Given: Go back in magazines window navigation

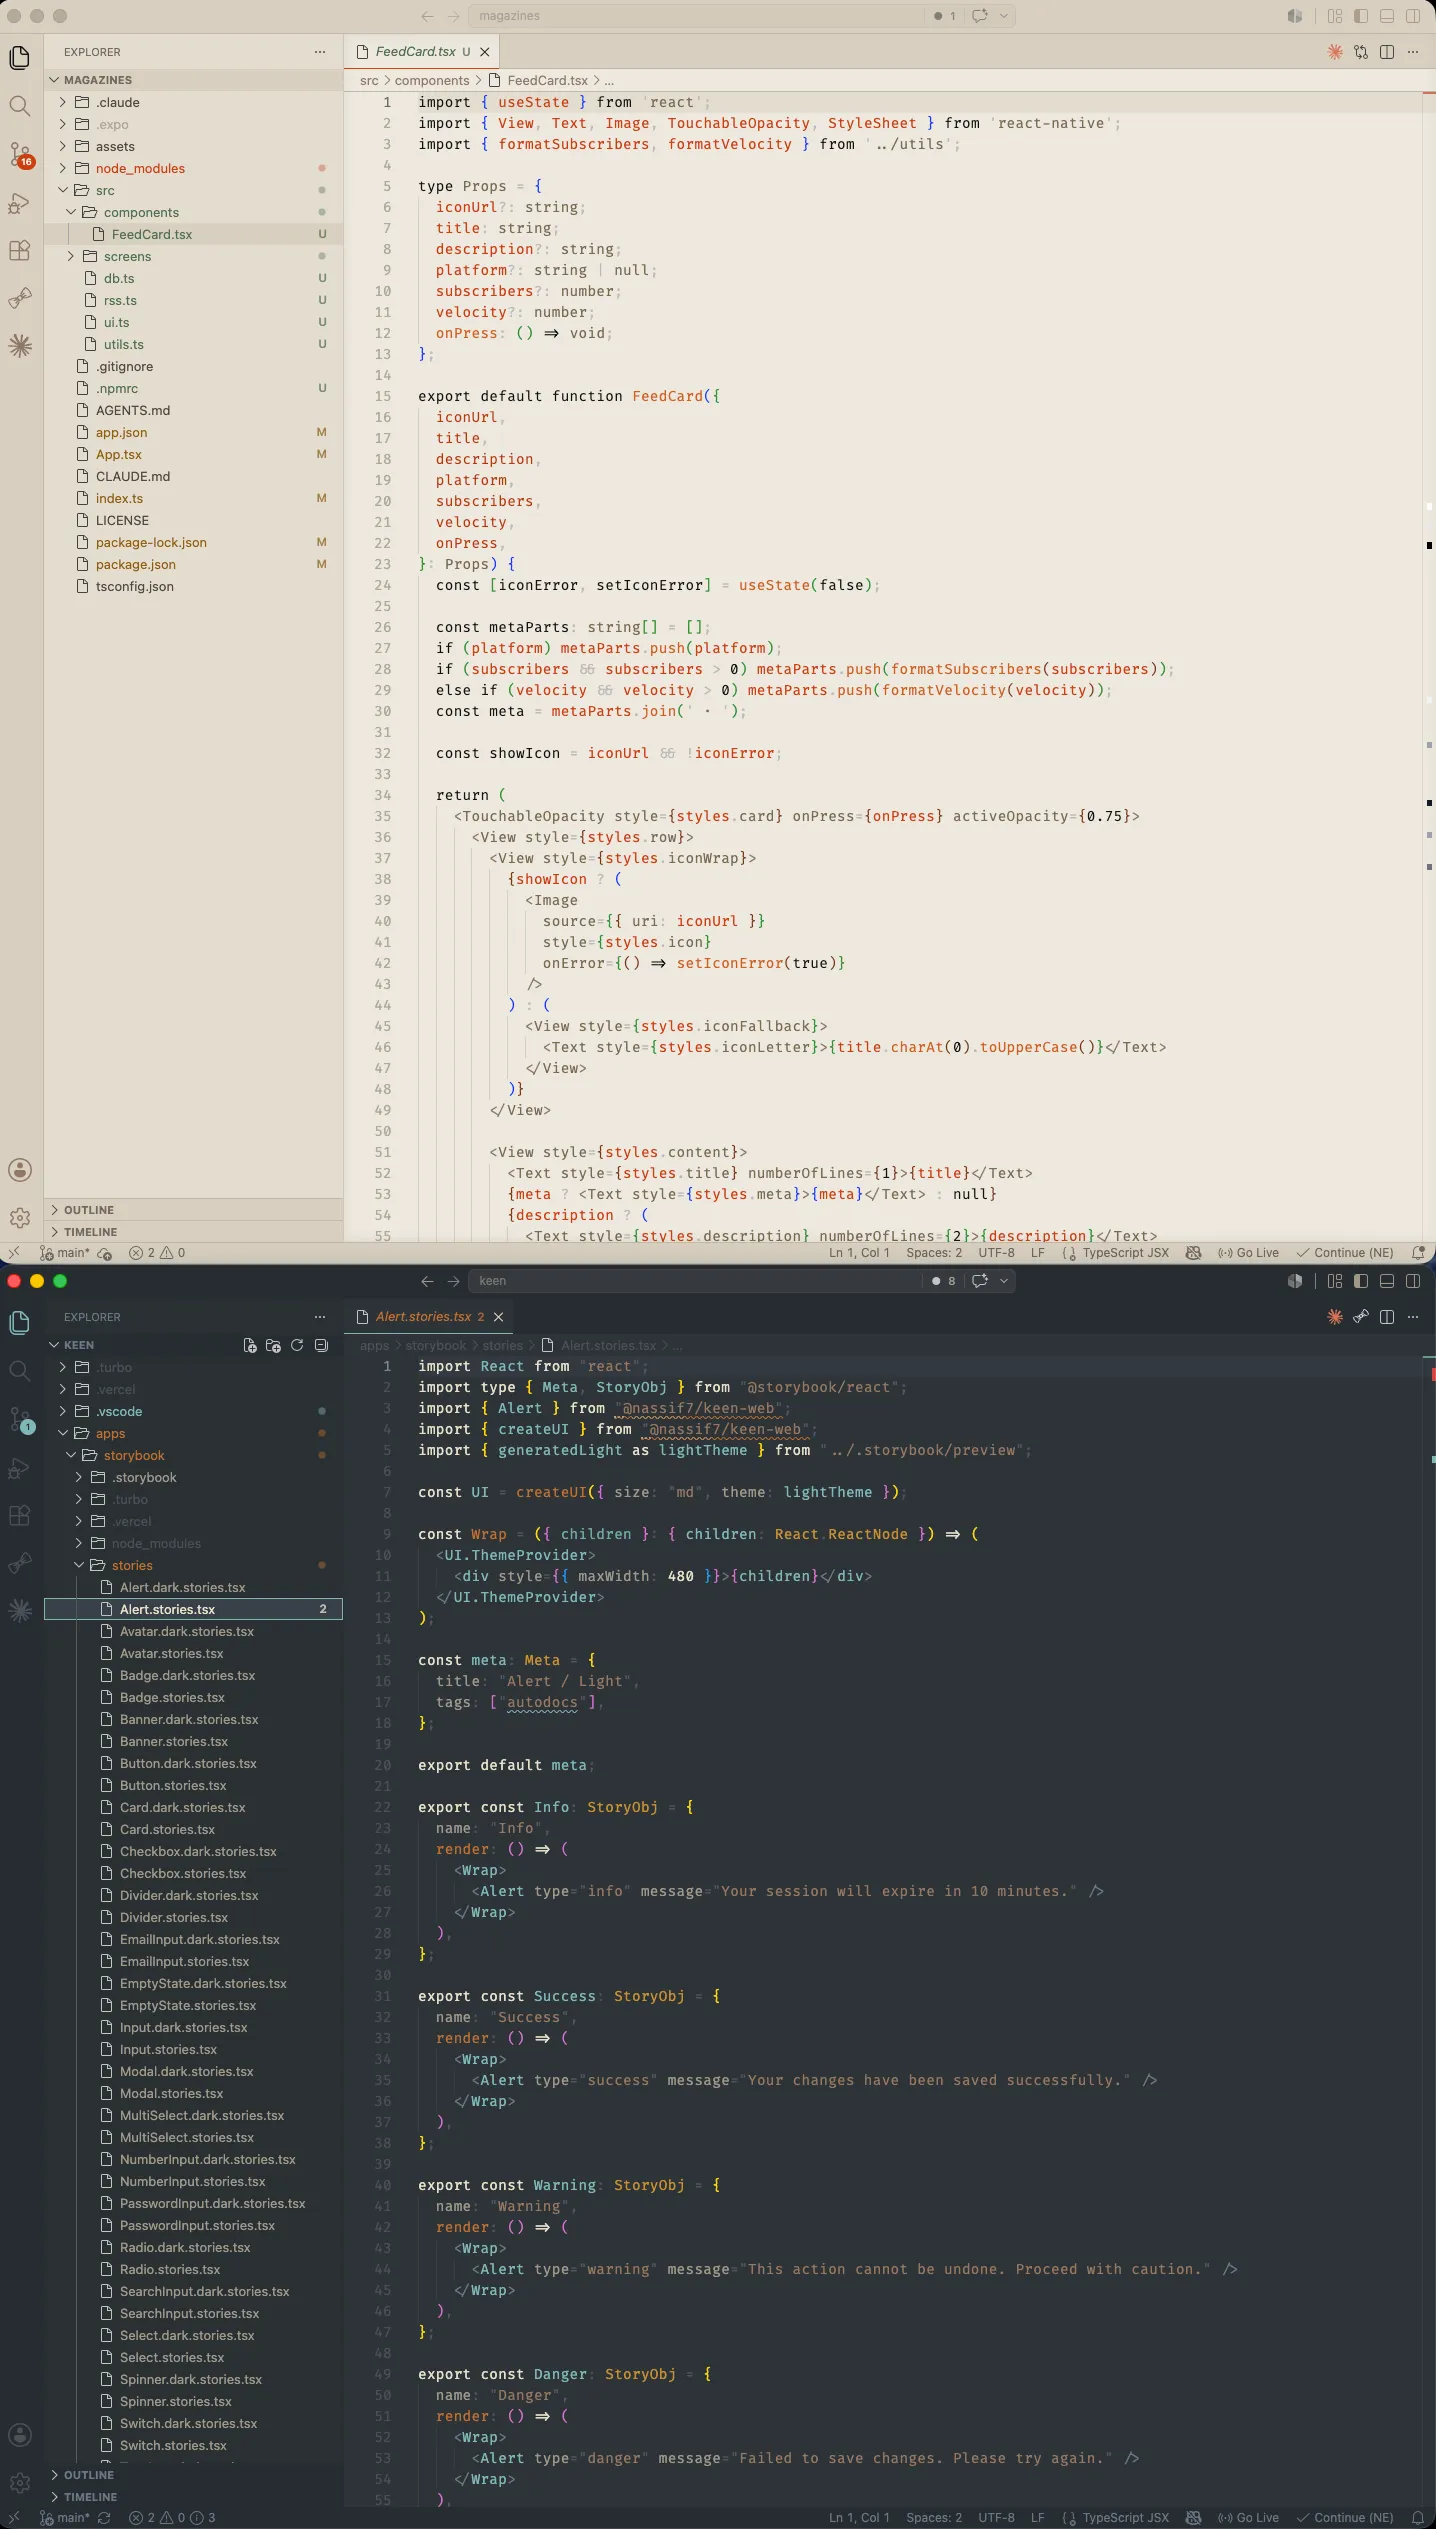Looking at the screenshot, I should [428, 16].
